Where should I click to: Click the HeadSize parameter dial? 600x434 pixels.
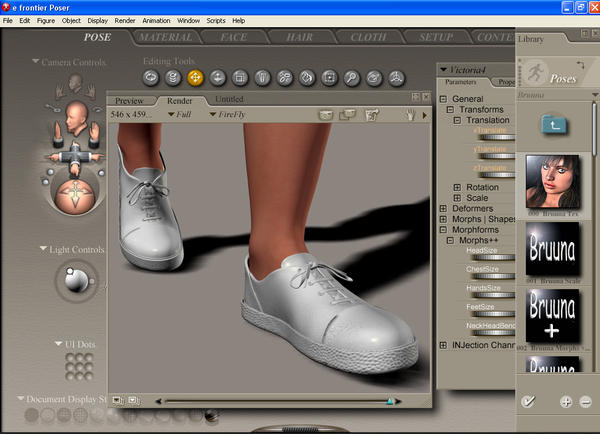pos(494,257)
